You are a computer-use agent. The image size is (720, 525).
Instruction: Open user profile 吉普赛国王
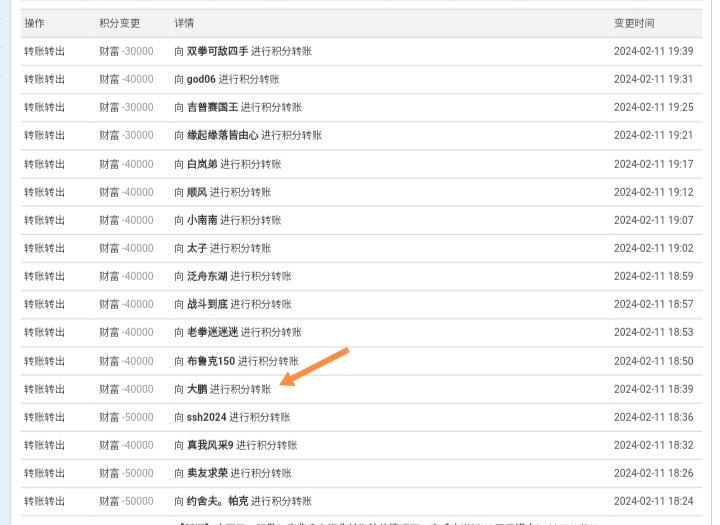[213, 107]
